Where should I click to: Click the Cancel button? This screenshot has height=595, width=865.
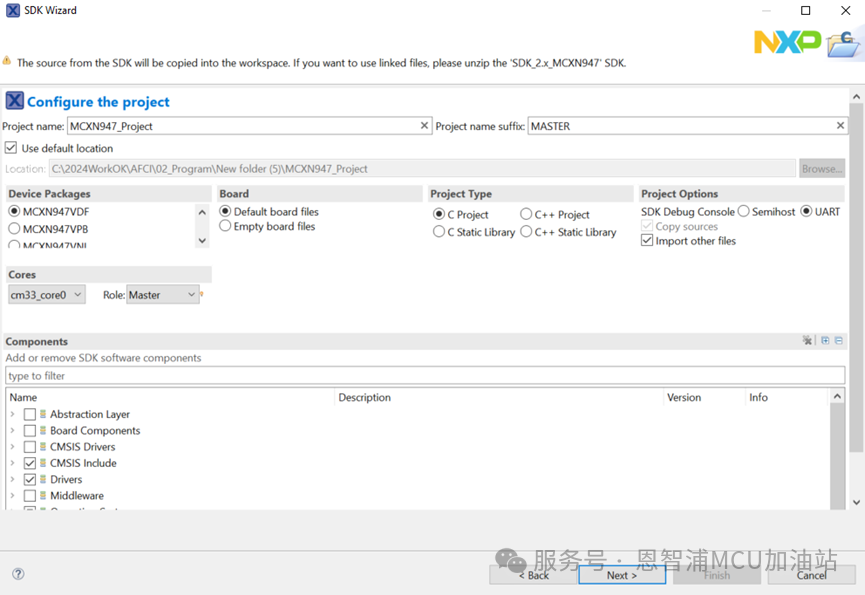tap(811, 575)
